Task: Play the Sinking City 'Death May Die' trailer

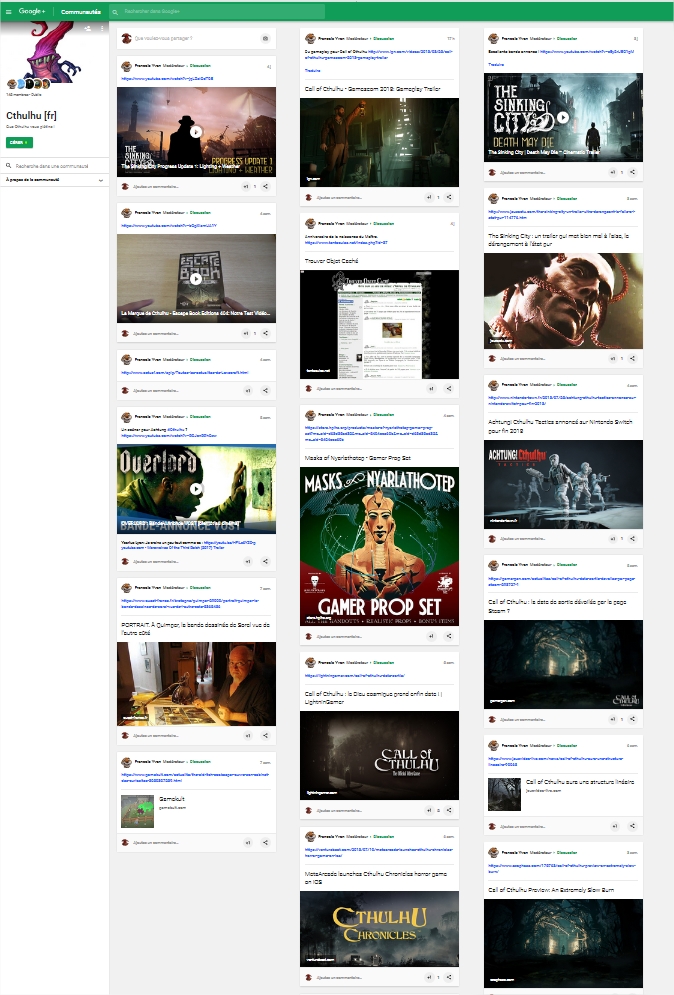Action: pos(563,117)
